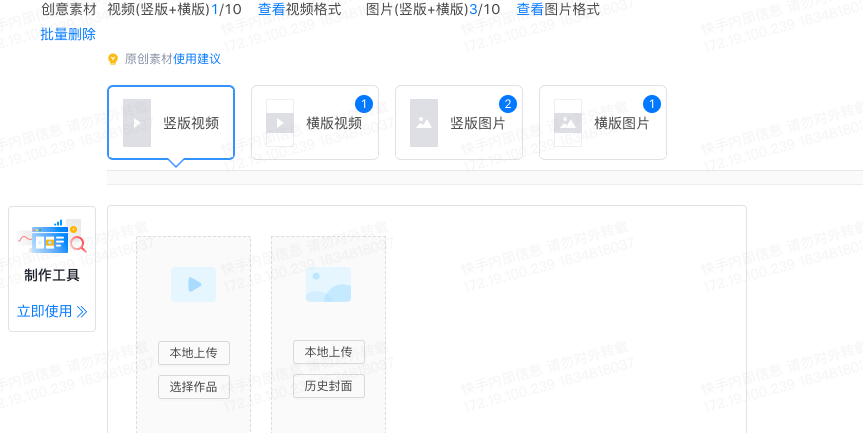Click the 制作工具 illustration icon
This screenshot has width=863, height=437.
point(52,237)
